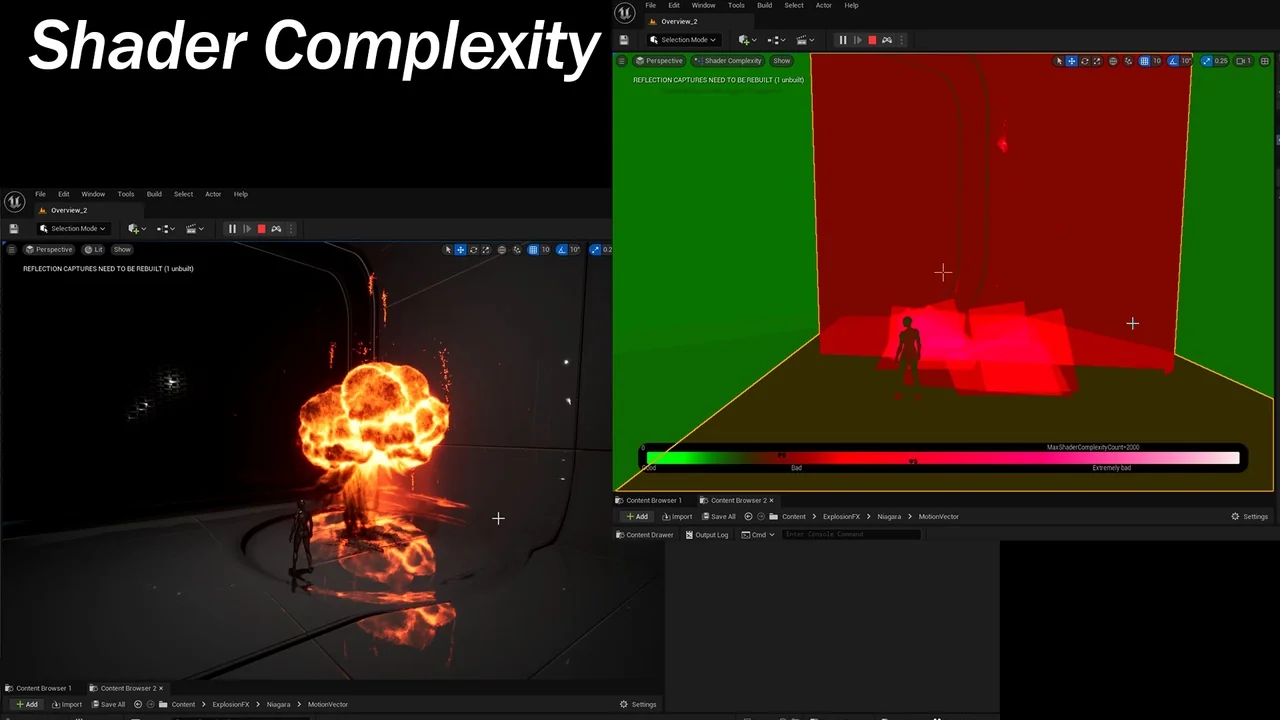Click the Enter Console Command input field
The height and width of the screenshot is (720, 1280).
pos(850,535)
